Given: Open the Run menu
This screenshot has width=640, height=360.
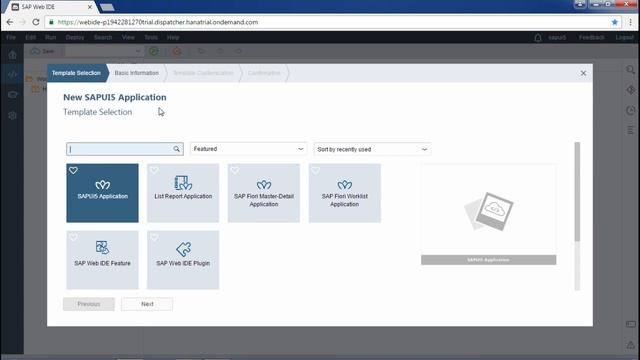Looking at the screenshot, I should (51, 37).
